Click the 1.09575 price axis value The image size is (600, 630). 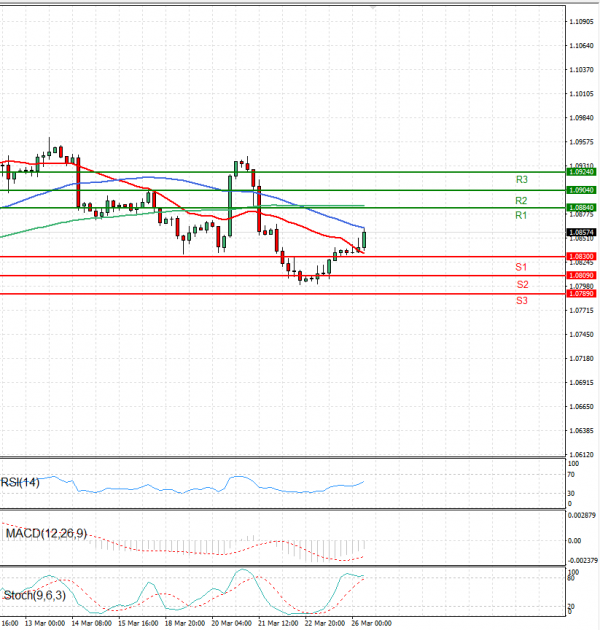tap(582, 142)
